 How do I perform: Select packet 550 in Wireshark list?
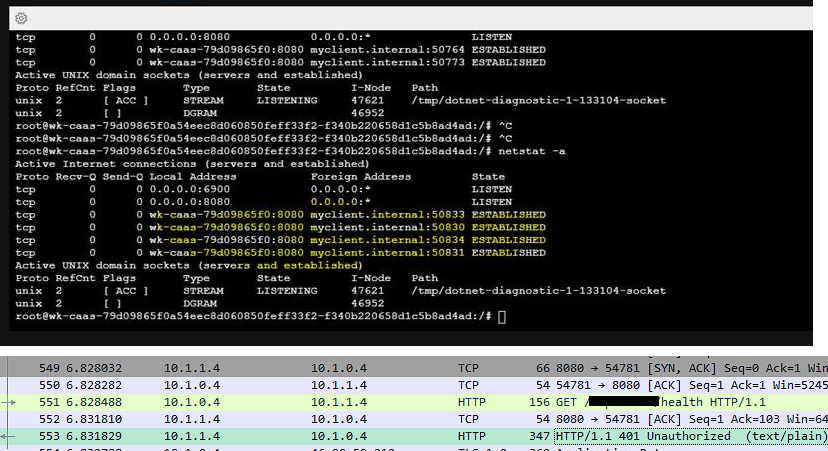point(414,385)
